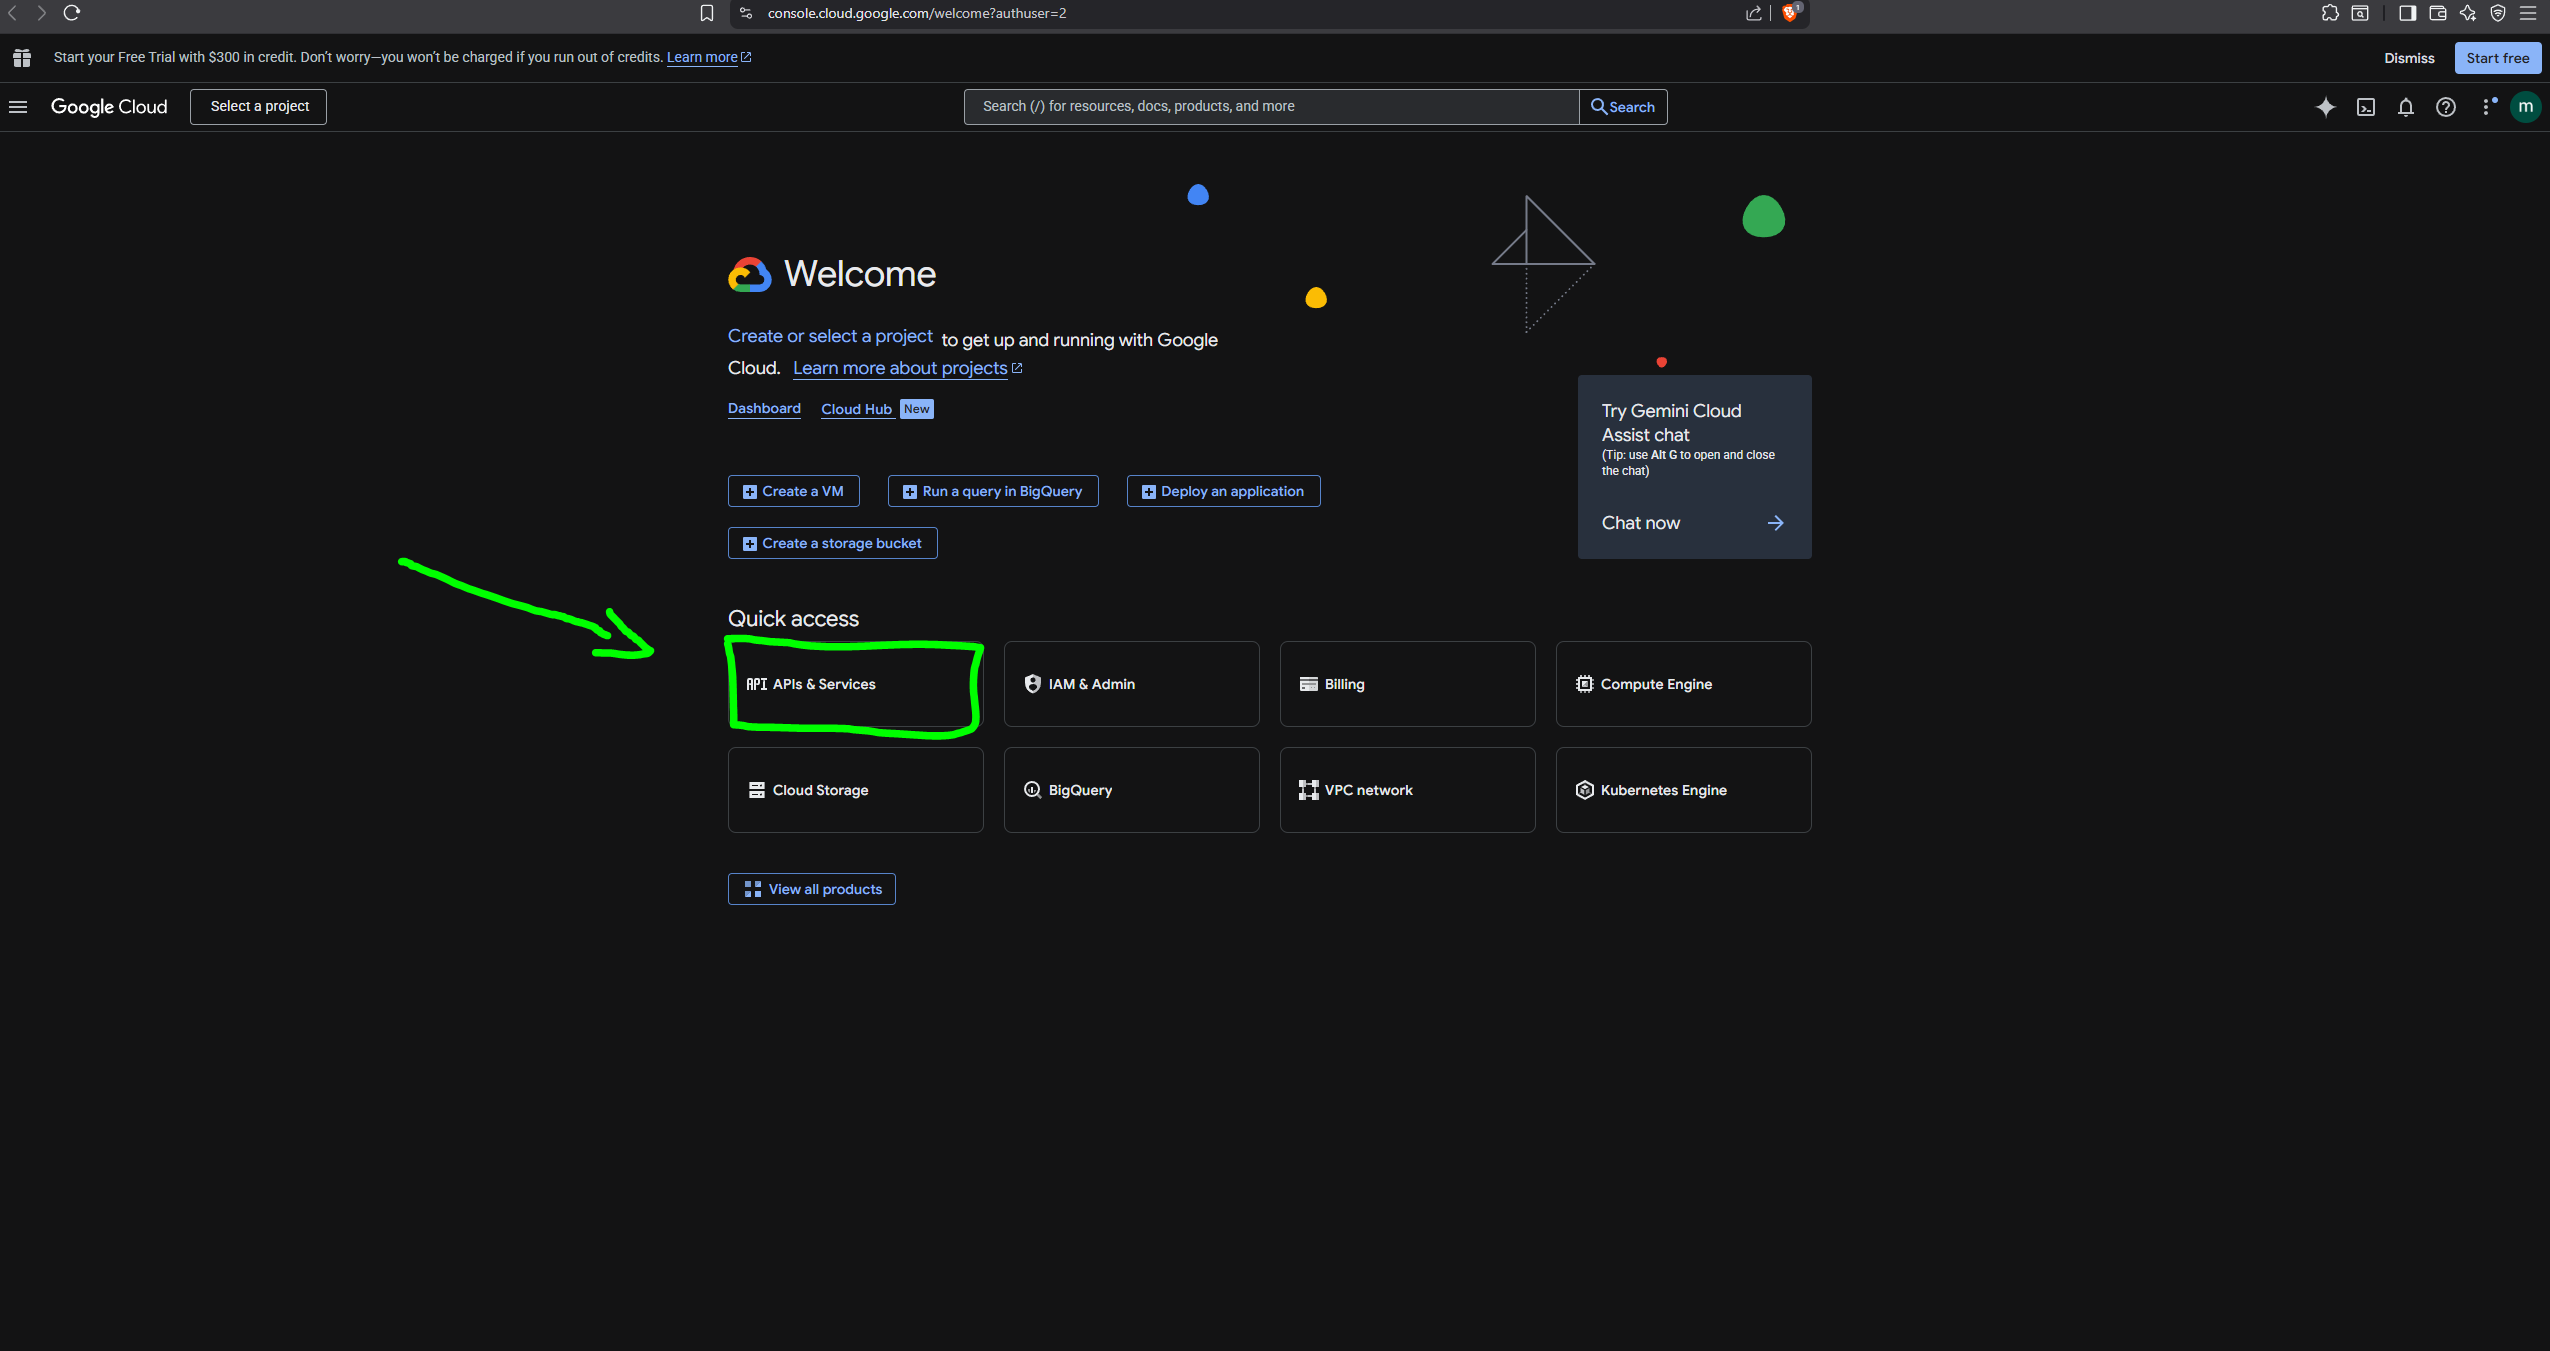This screenshot has width=2550, height=1351.
Task: Switch to the Cloud Hub tab
Action: point(856,409)
